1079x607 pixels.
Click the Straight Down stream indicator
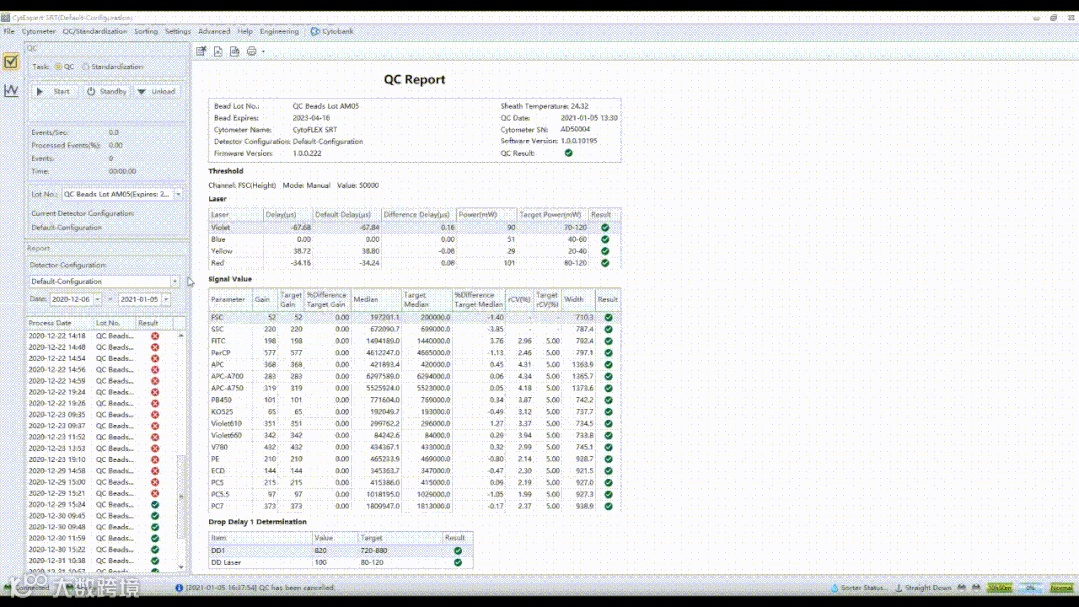pos(923,588)
